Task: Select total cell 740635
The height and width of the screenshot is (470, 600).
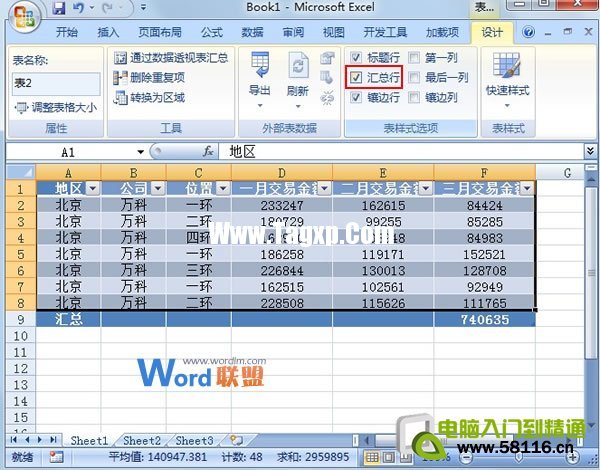Action: 484,320
